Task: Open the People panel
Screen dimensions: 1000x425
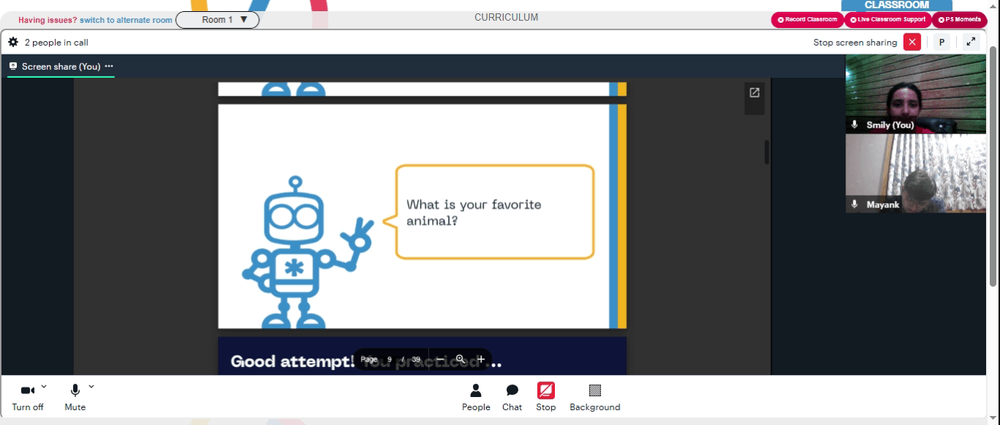Action: pos(476,397)
